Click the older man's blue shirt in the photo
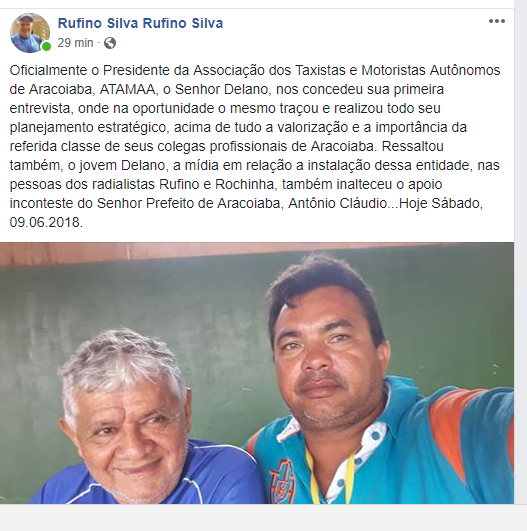 (217, 474)
